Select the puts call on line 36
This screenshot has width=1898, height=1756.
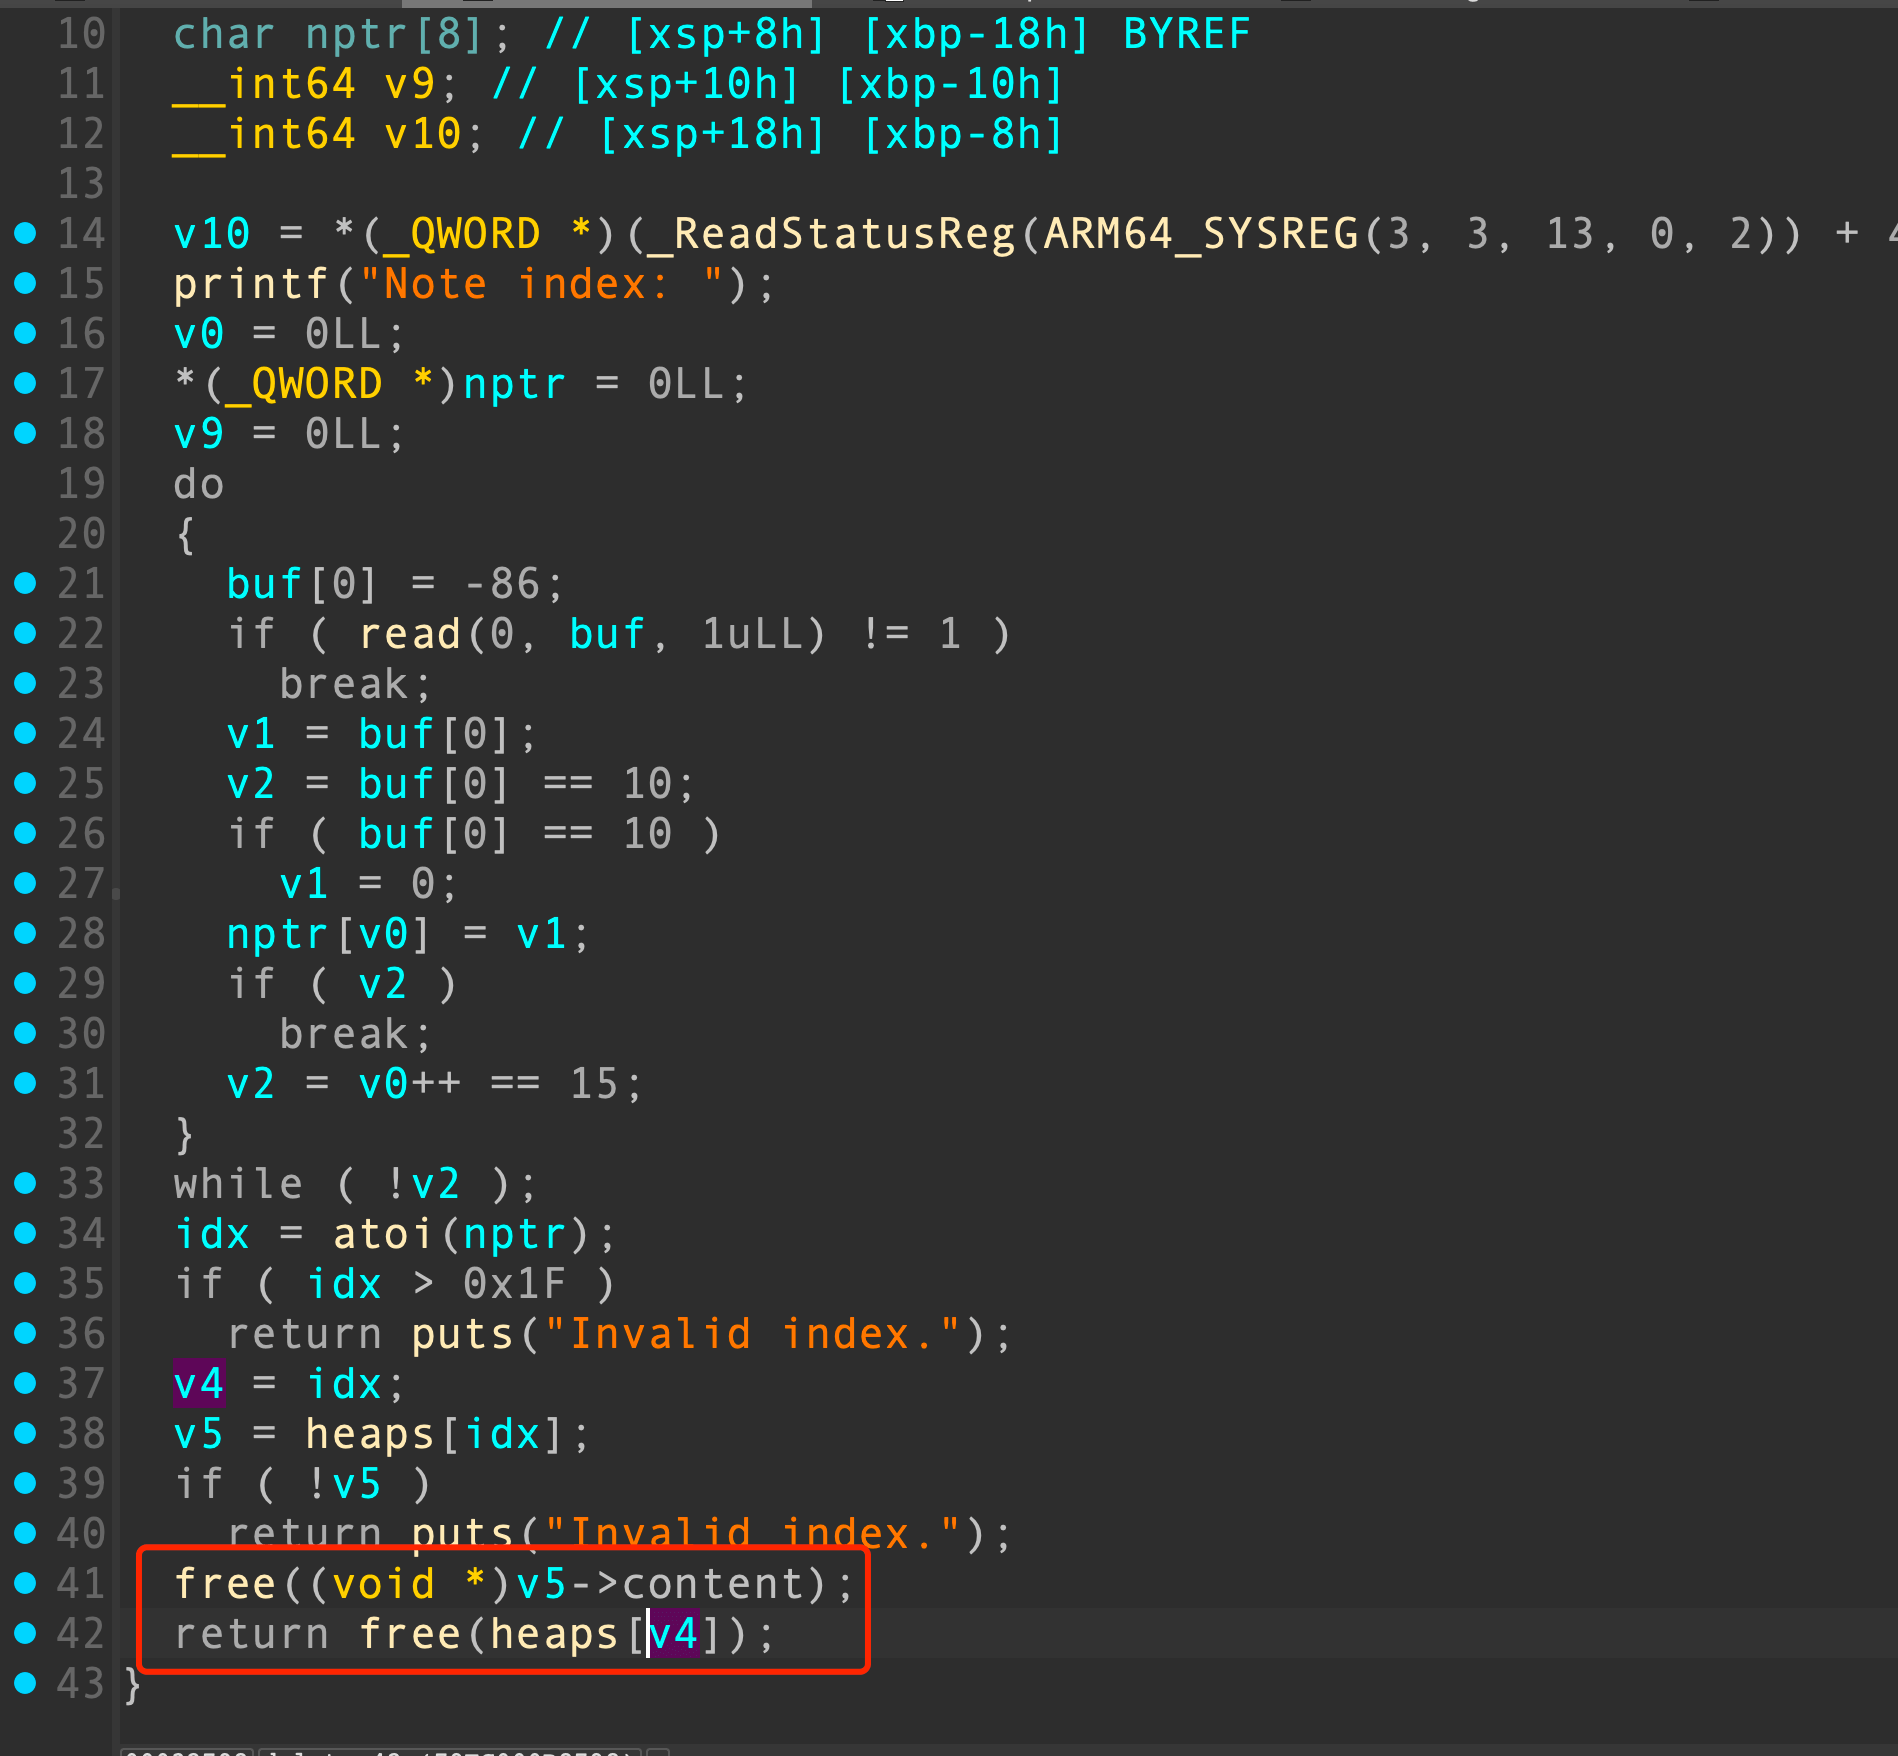[462, 1335]
